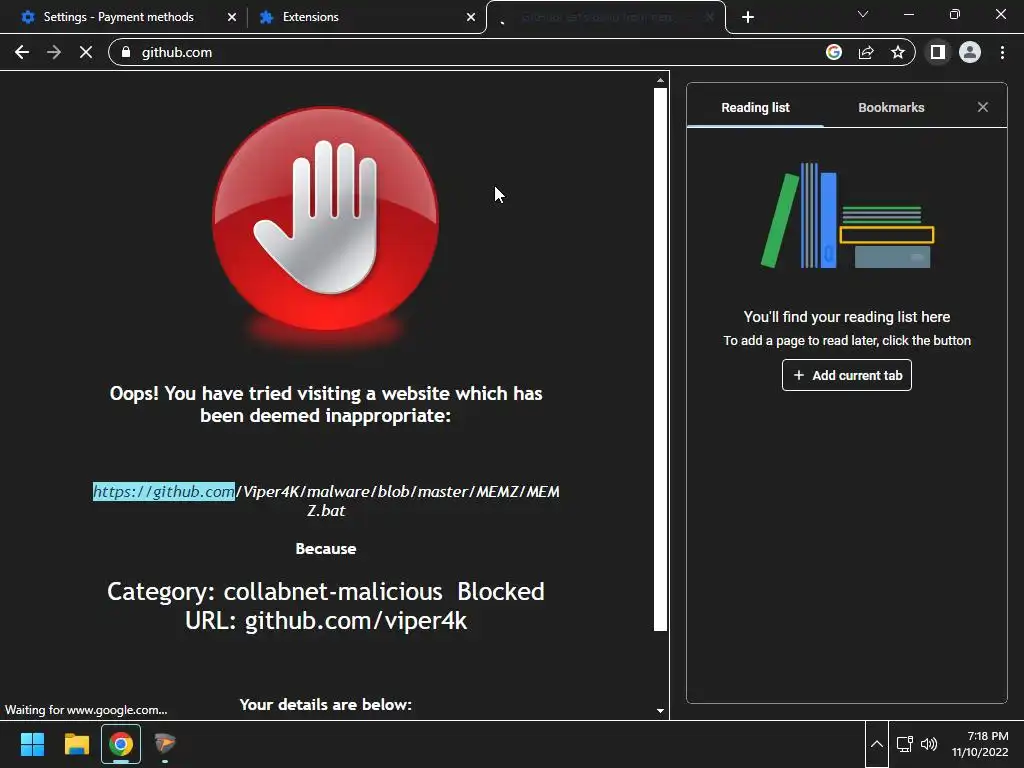This screenshot has width=1024, height=768.
Task: Select the Reading list tab
Action: 755,108
